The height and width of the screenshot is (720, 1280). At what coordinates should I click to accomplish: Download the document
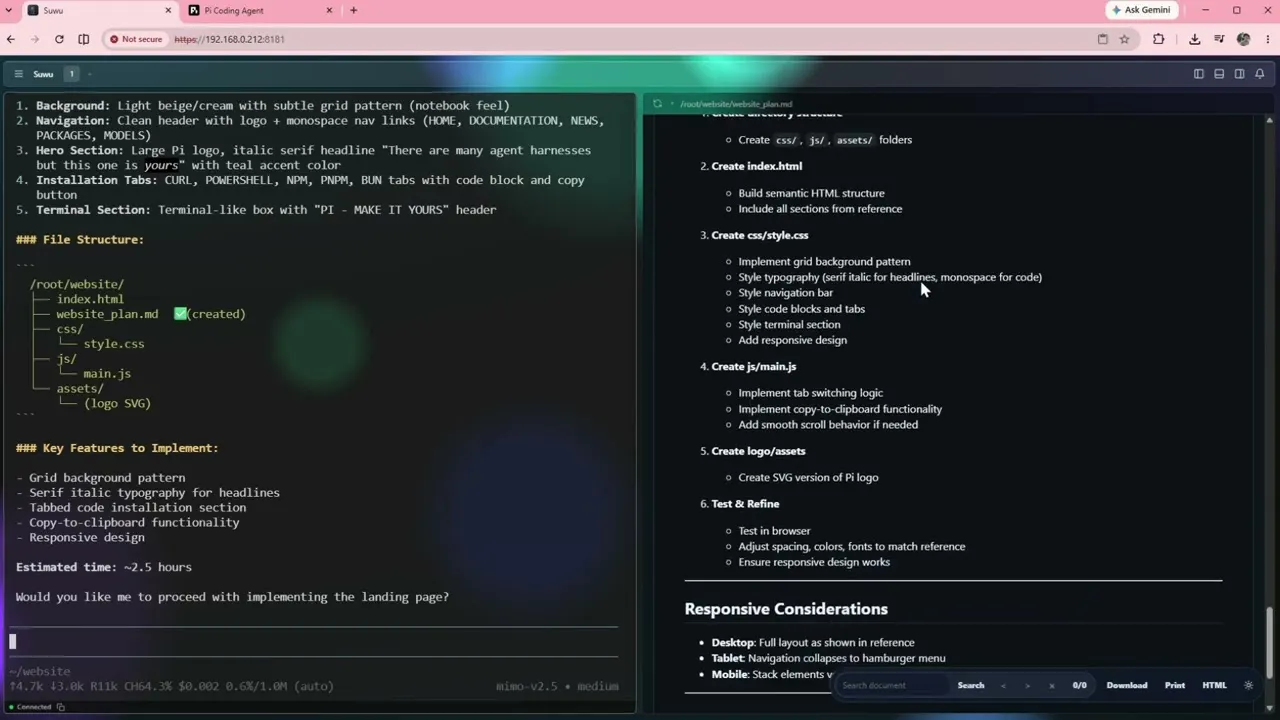(x=1127, y=685)
